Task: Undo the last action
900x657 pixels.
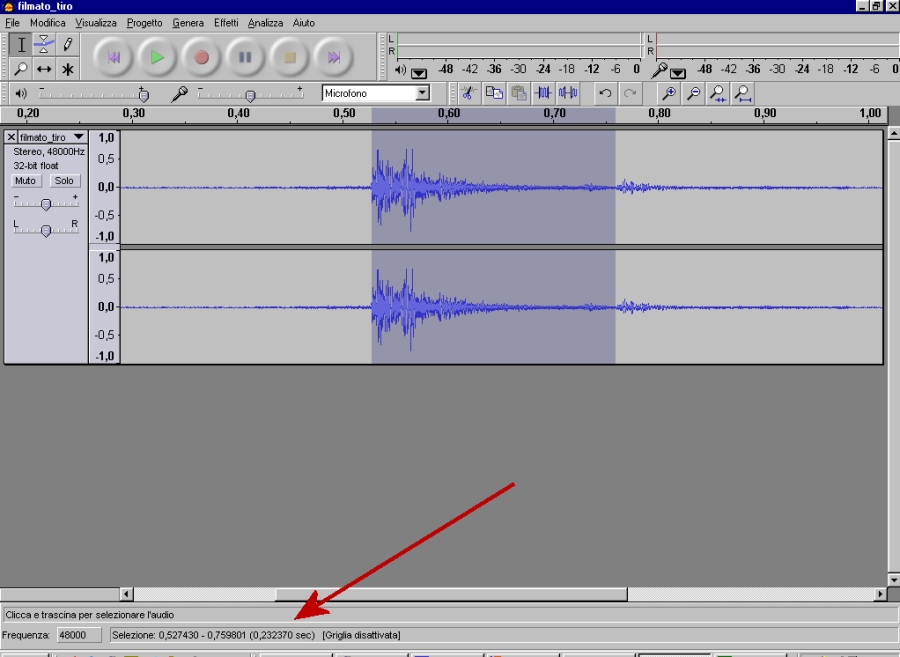Action: coord(605,93)
